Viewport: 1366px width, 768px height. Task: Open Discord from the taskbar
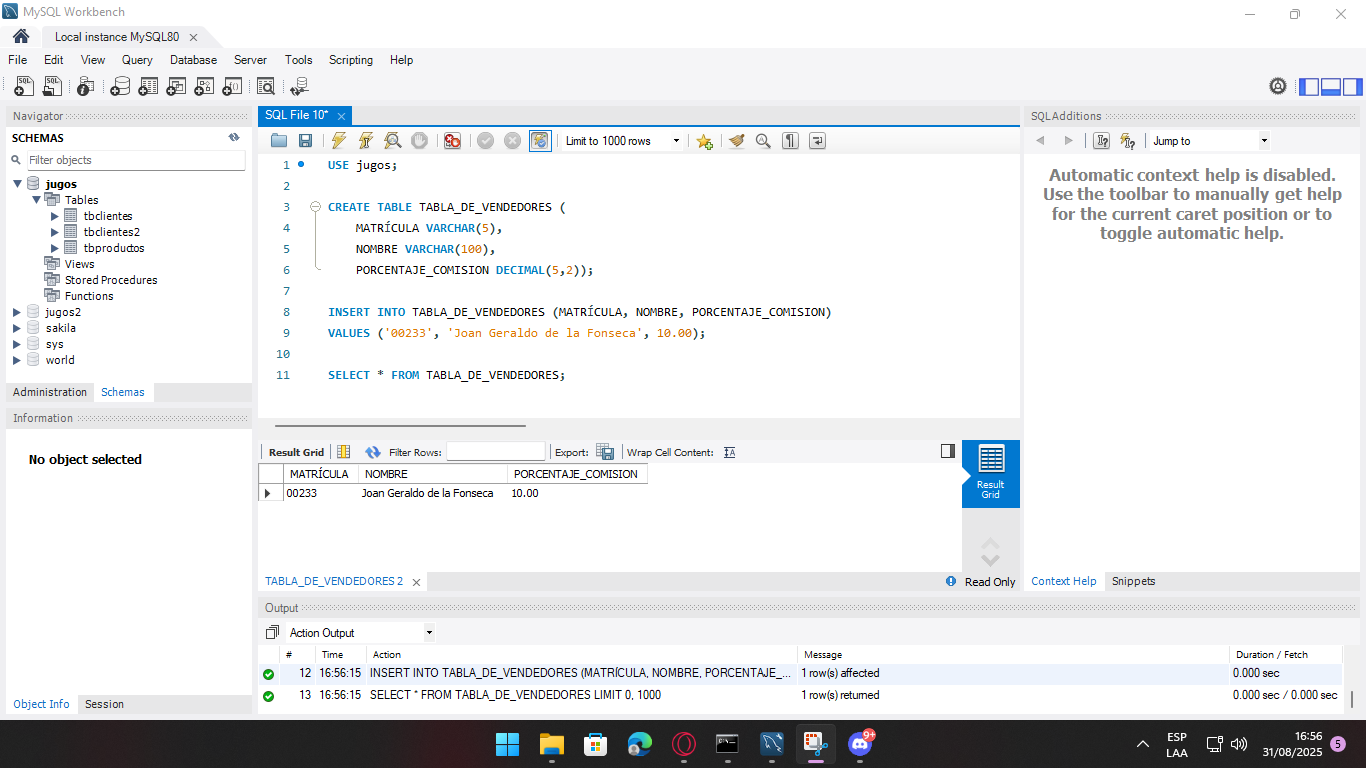tap(860, 743)
